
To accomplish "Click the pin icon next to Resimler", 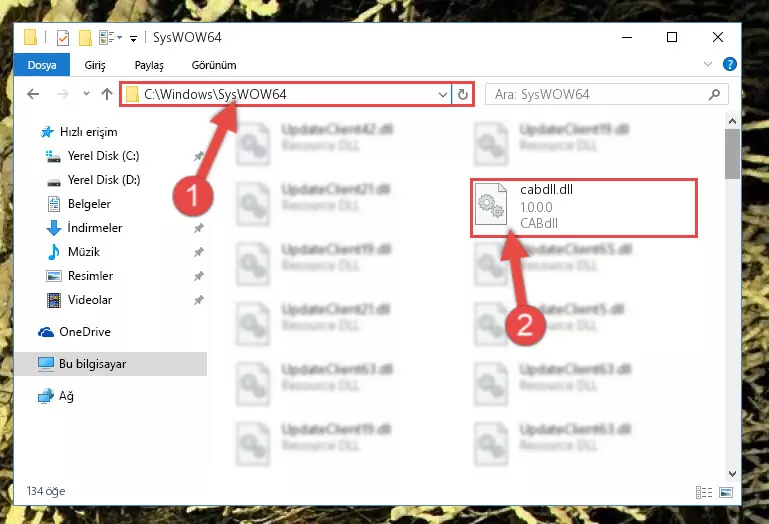I will tap(198, 276).
